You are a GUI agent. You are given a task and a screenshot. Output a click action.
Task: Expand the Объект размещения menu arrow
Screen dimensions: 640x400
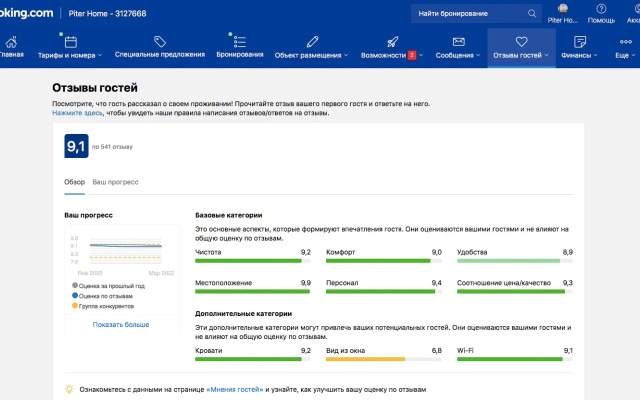[346, 56]
